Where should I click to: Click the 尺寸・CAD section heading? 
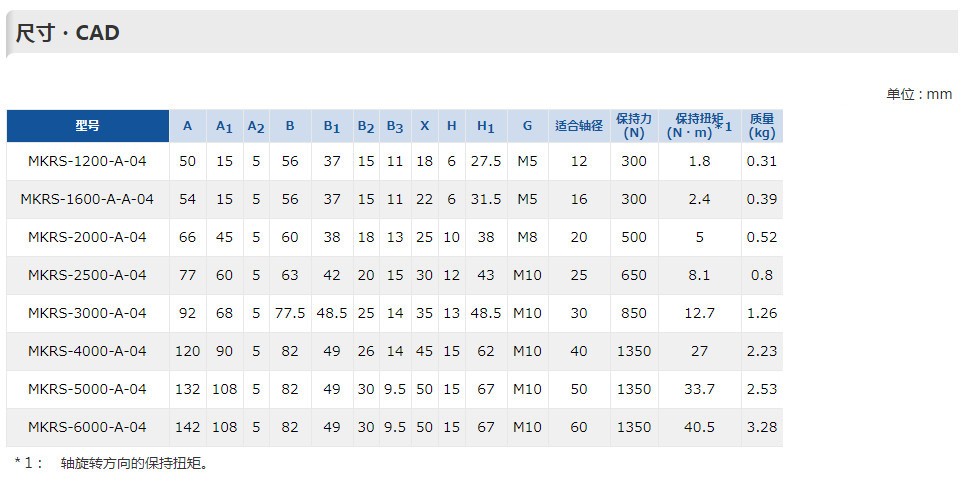click(x=68, y=33)
